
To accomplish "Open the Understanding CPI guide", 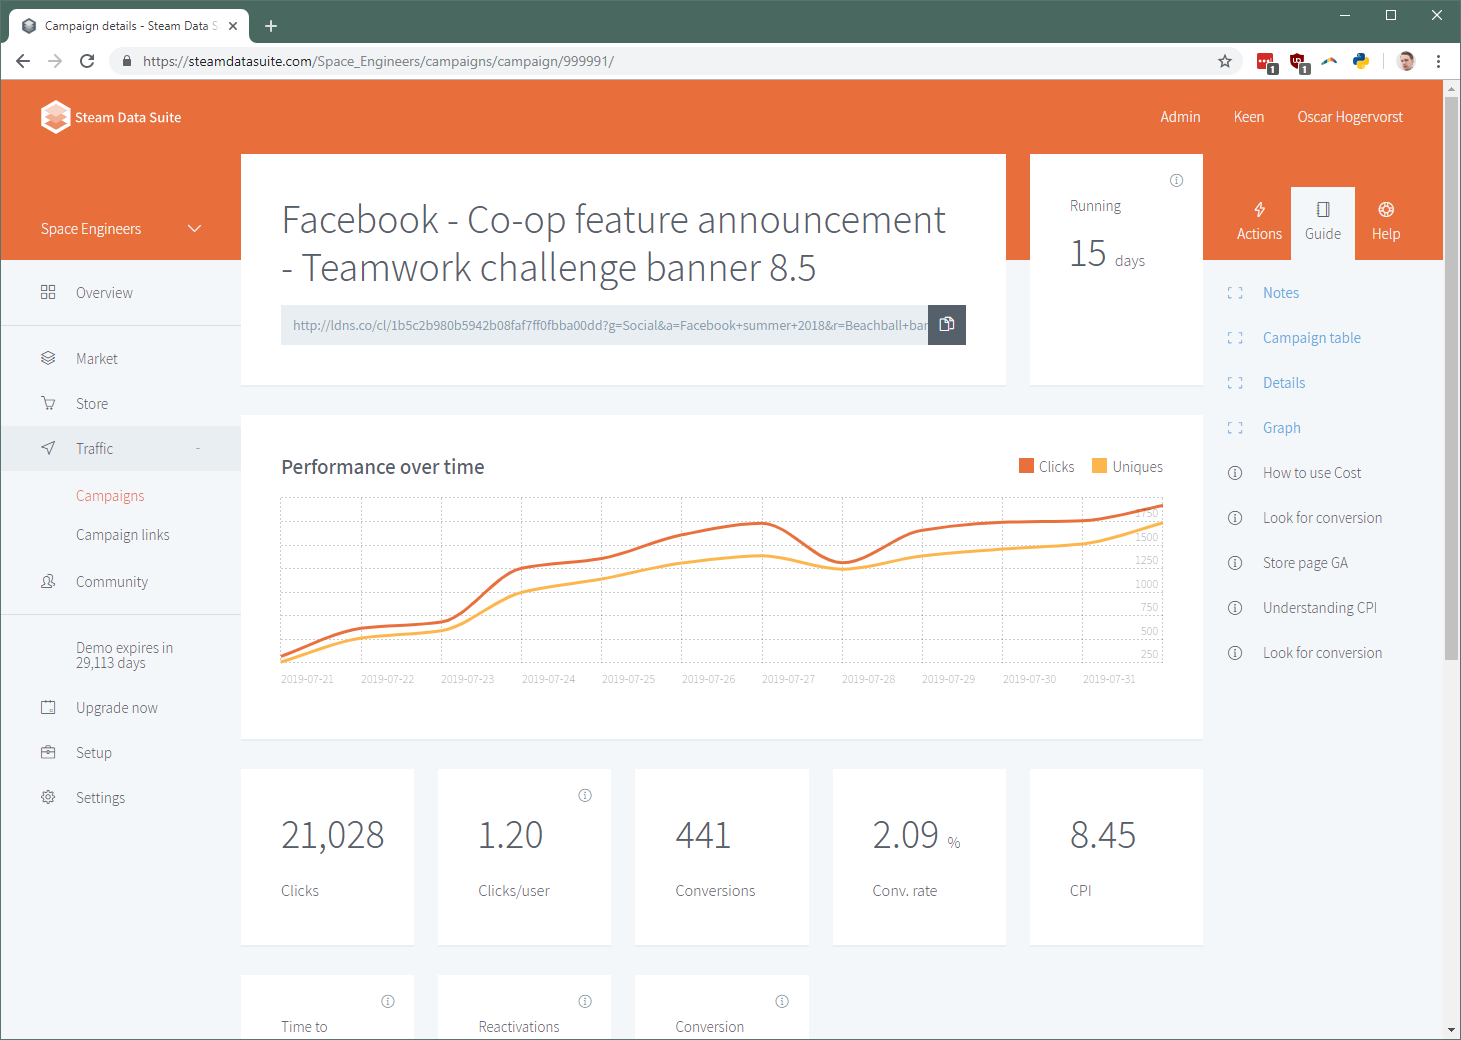I will (x=1320, y=608).
